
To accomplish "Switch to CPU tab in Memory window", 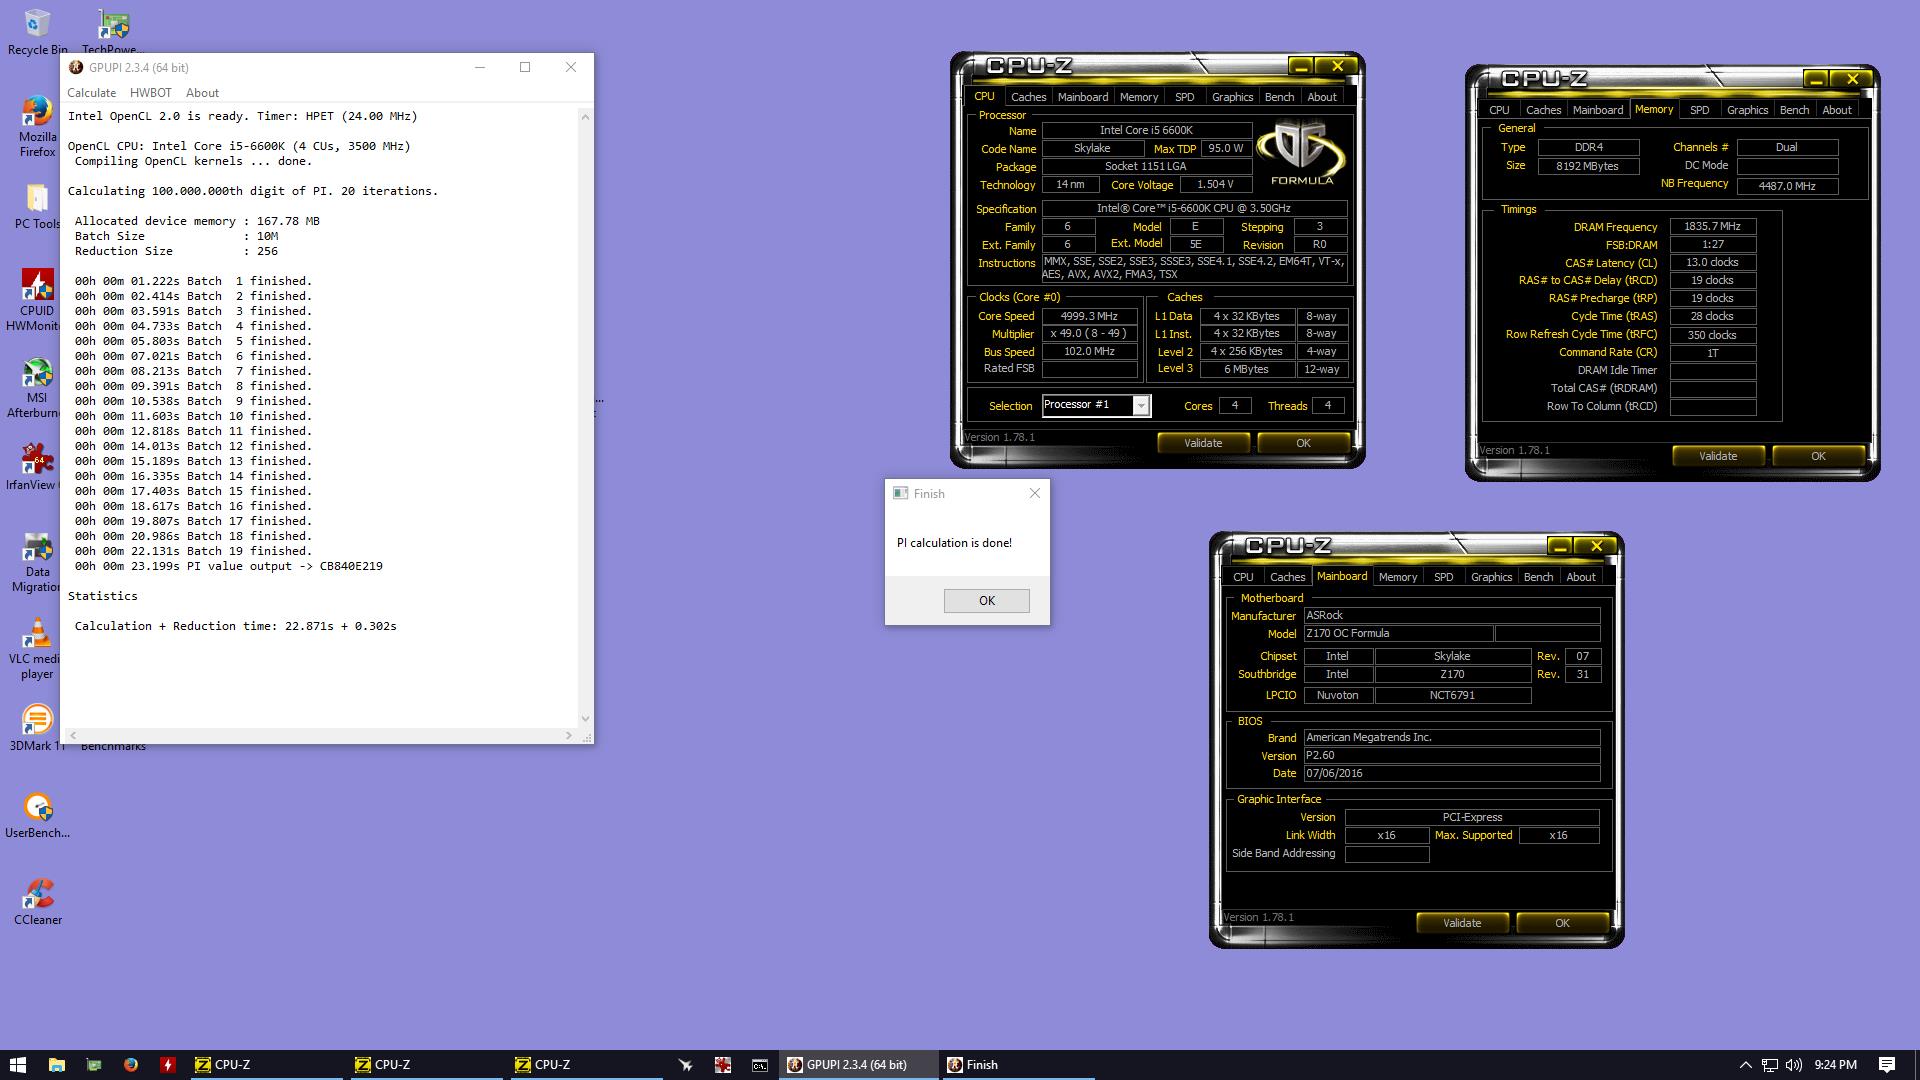I will (1499, 110).
